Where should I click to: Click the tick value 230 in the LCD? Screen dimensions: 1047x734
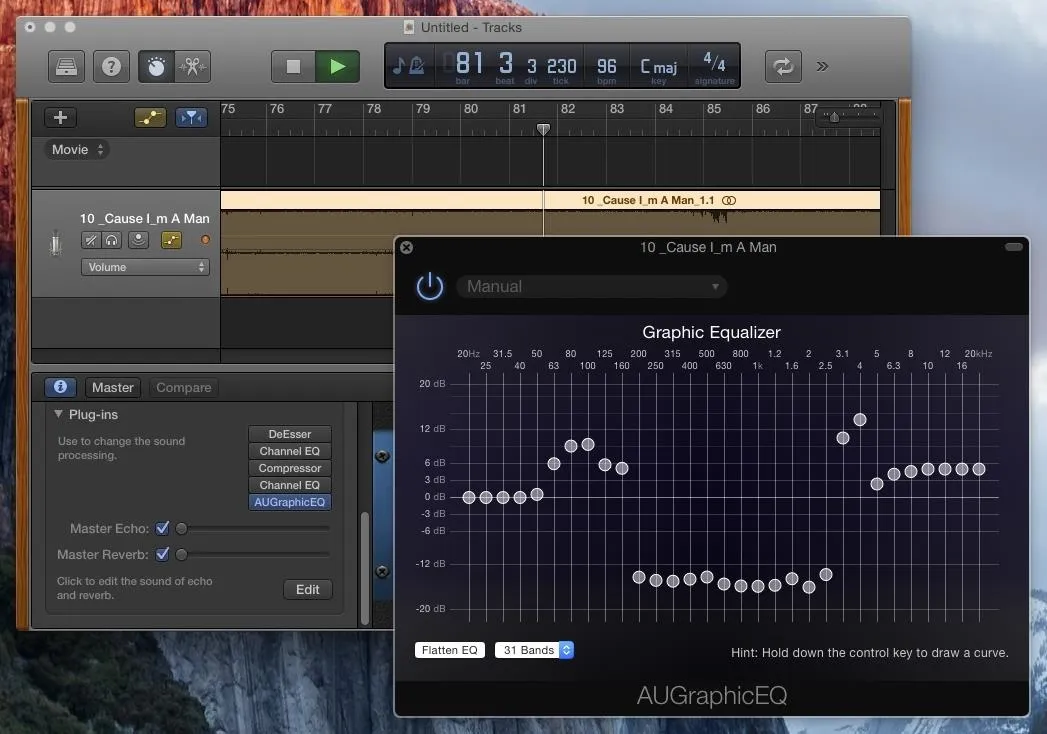point(562,66)
